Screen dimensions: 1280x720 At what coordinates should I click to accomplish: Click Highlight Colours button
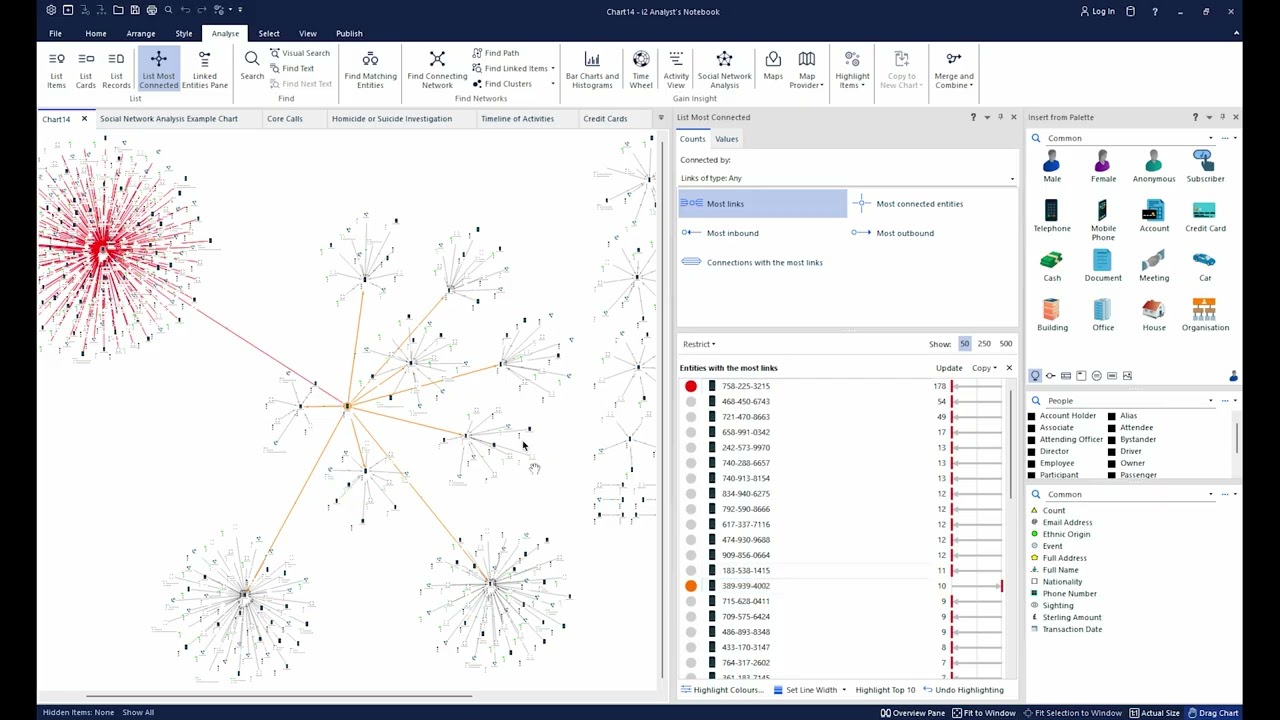pyautogui.click(x=722, y=690)
